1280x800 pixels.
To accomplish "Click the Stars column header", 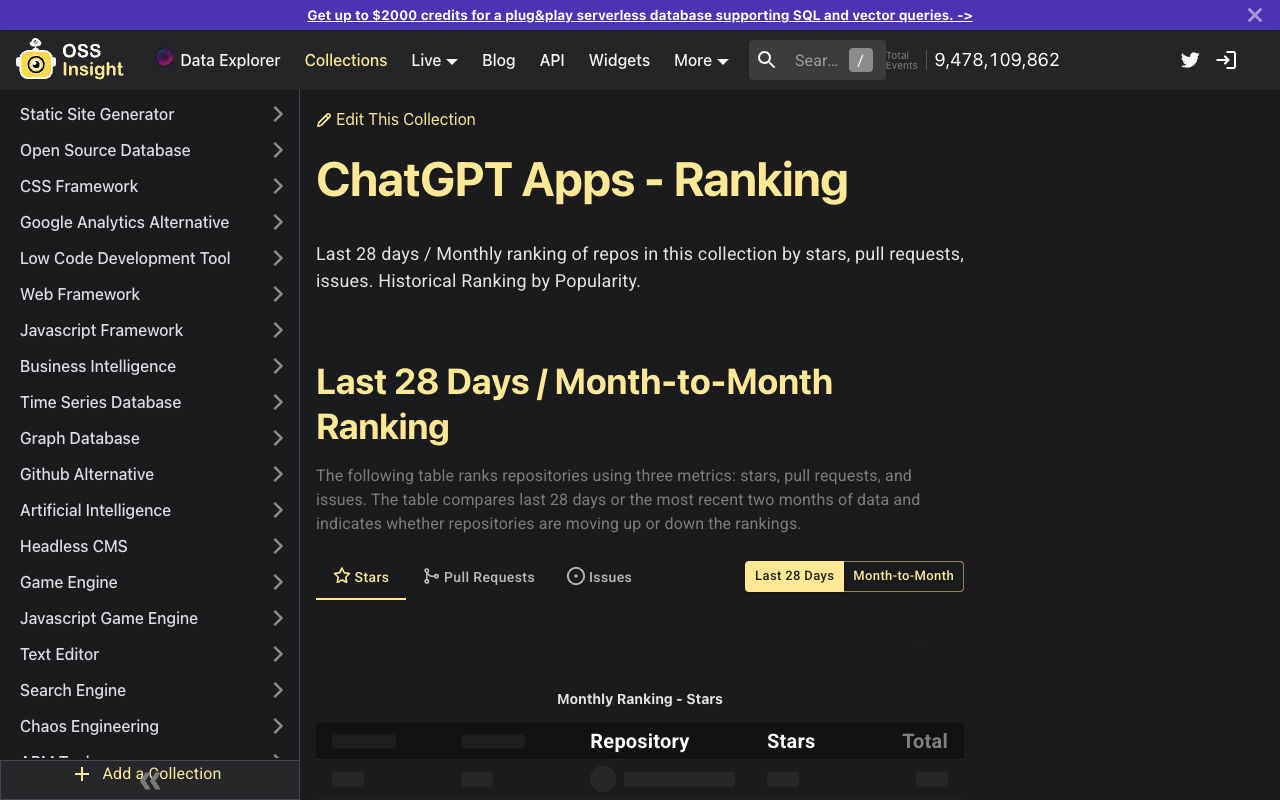I will coord(791,741).
